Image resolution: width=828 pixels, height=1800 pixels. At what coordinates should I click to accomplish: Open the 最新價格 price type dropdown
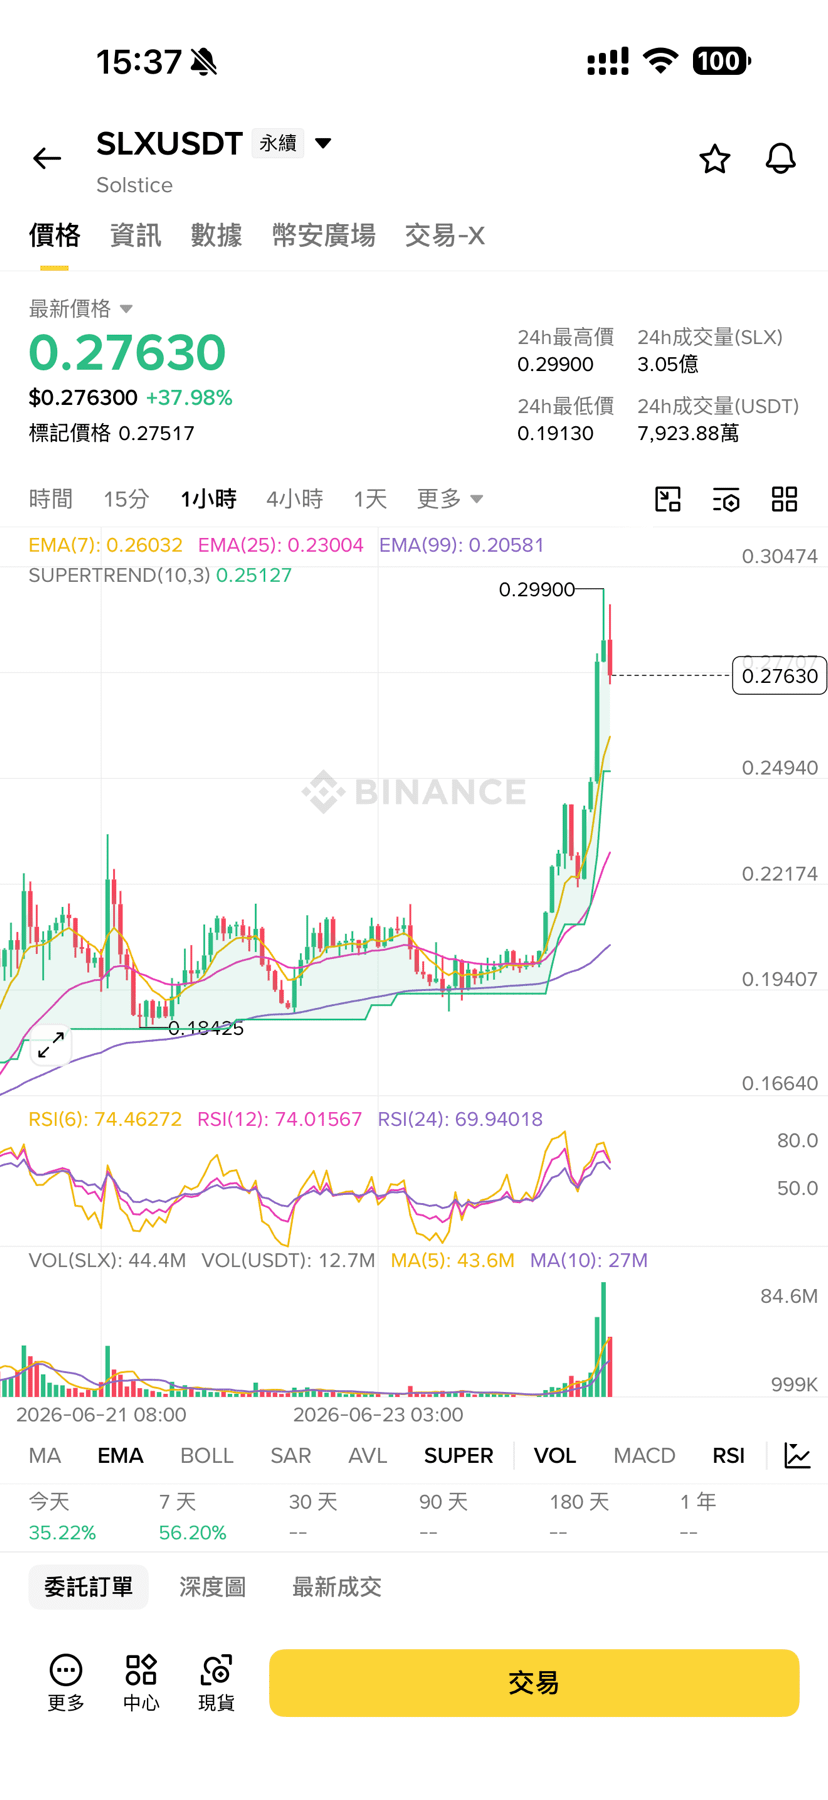[x=81, y=308]
